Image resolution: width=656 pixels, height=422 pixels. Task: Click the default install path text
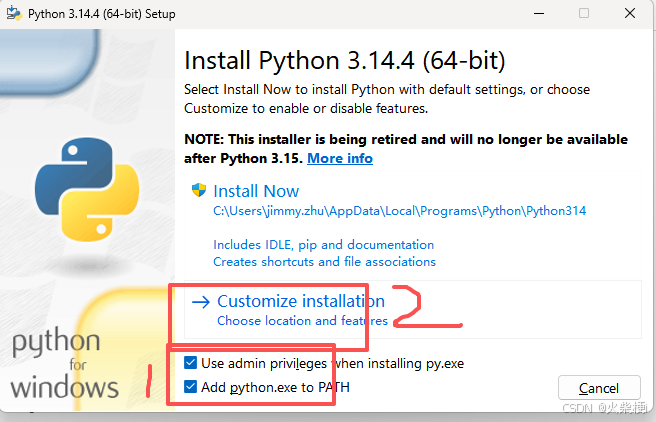click(400, 211)
